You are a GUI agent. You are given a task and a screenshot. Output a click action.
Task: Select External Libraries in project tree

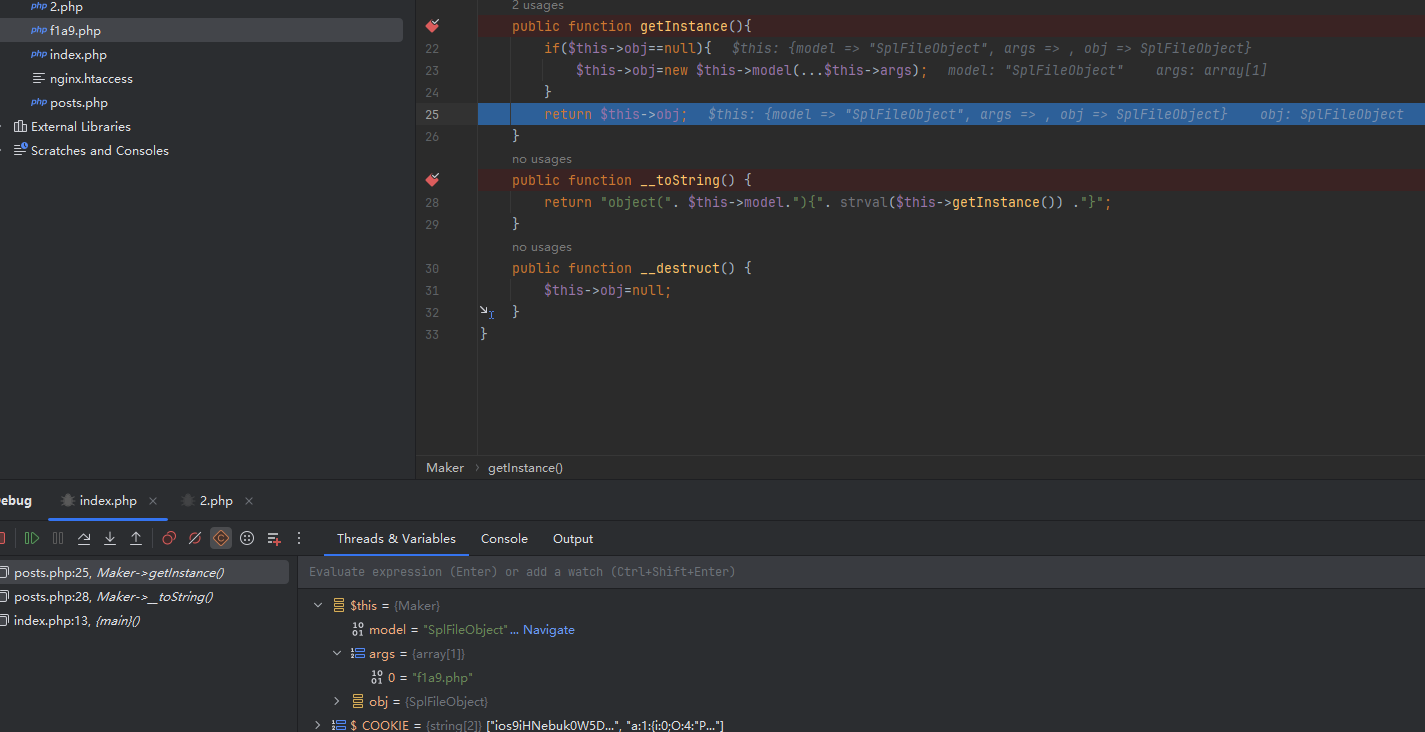[81, 127]
